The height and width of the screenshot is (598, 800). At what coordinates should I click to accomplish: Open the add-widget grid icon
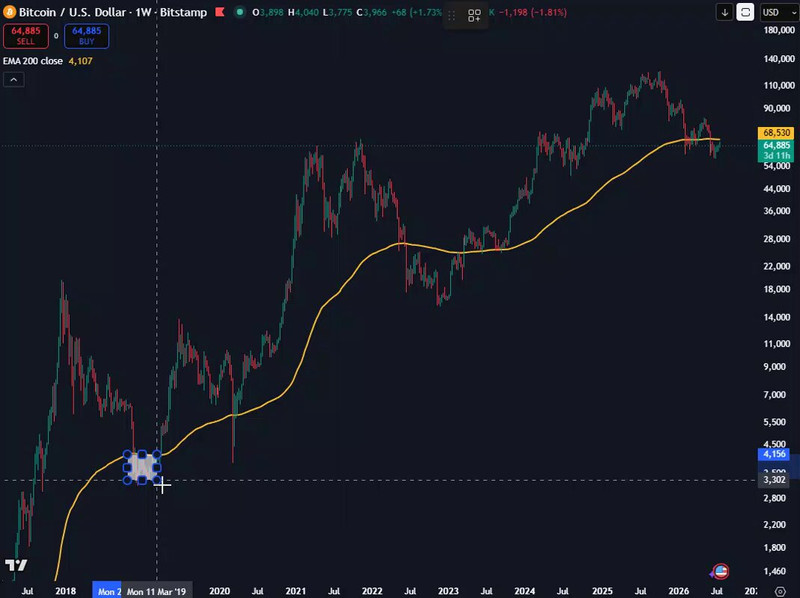(x=474, y=15)
